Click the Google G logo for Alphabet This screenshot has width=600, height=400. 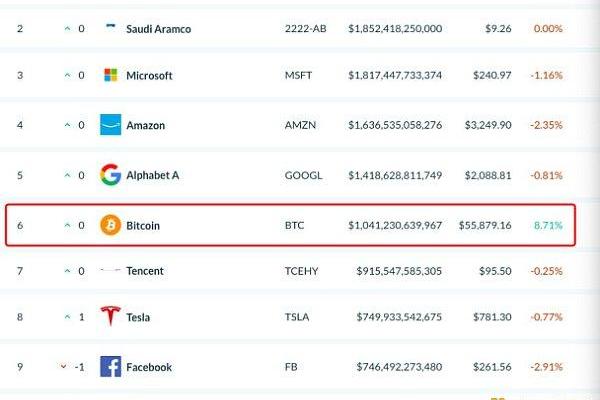click(x=111, y=175)
